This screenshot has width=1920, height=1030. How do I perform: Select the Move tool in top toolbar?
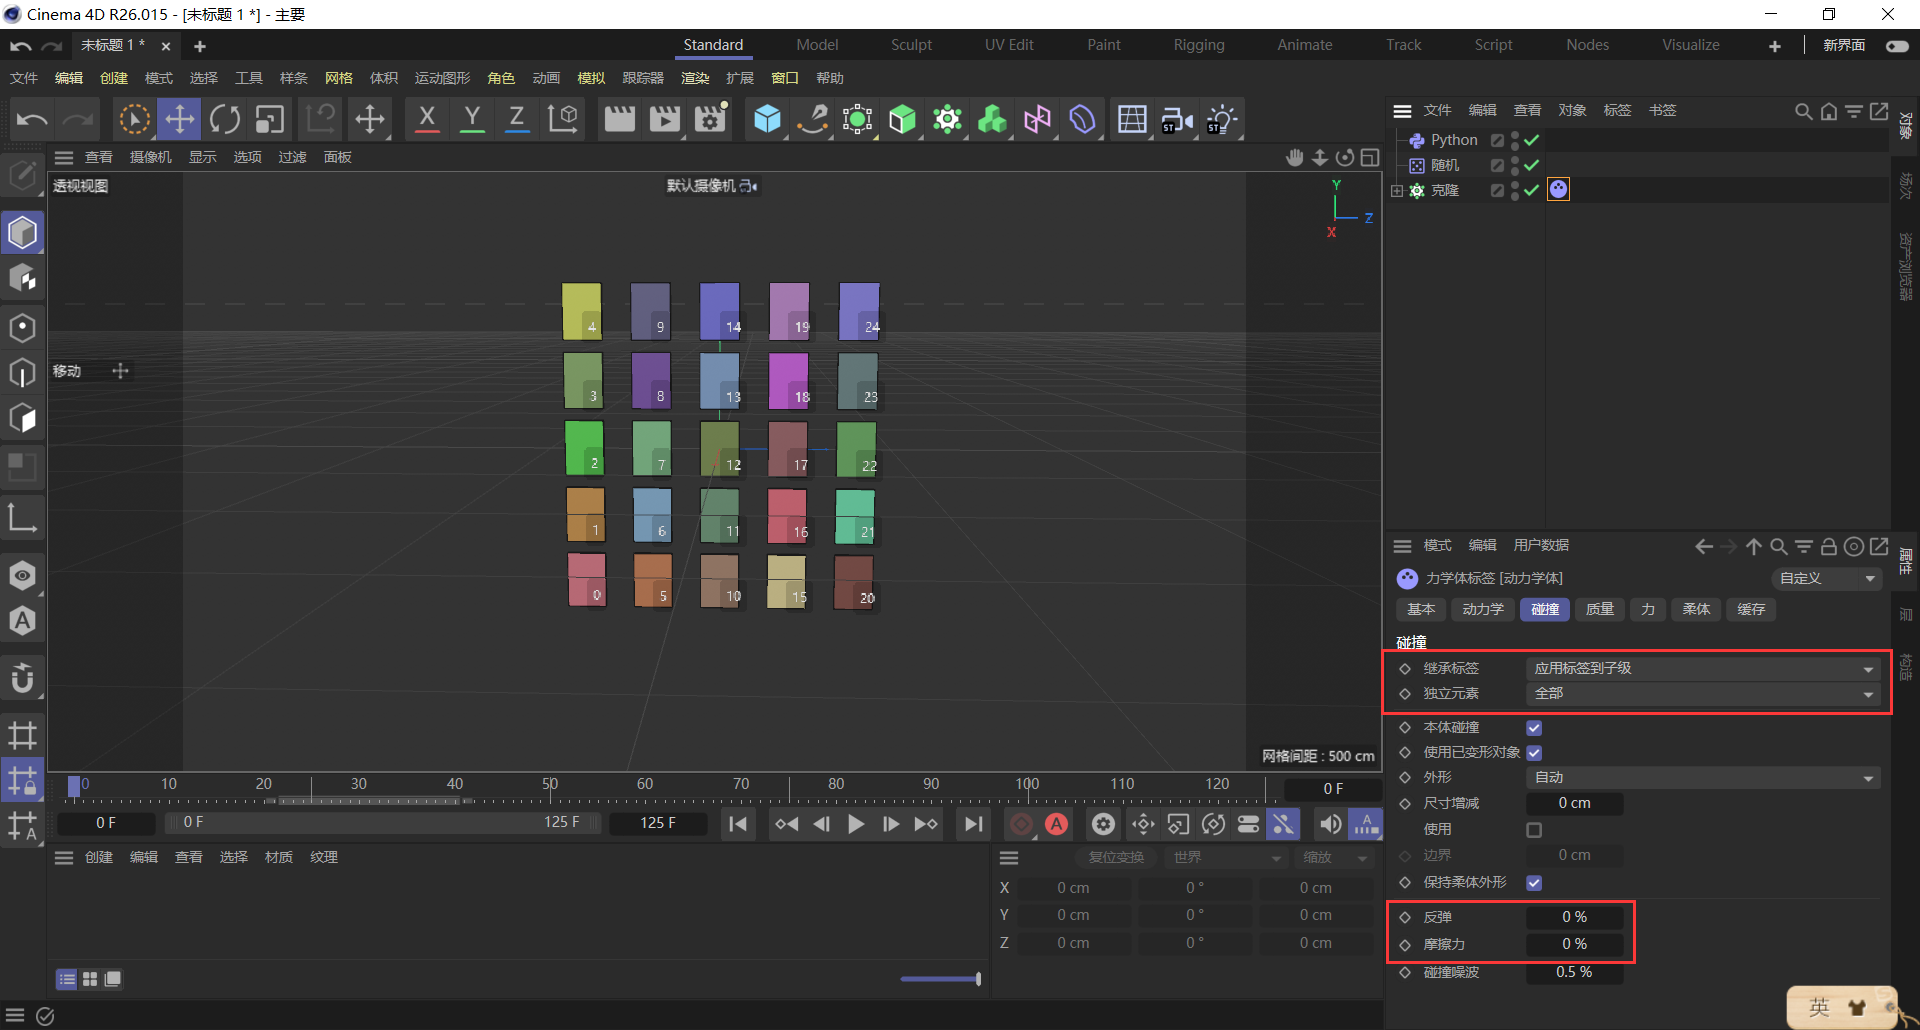(x=180, y=119)
